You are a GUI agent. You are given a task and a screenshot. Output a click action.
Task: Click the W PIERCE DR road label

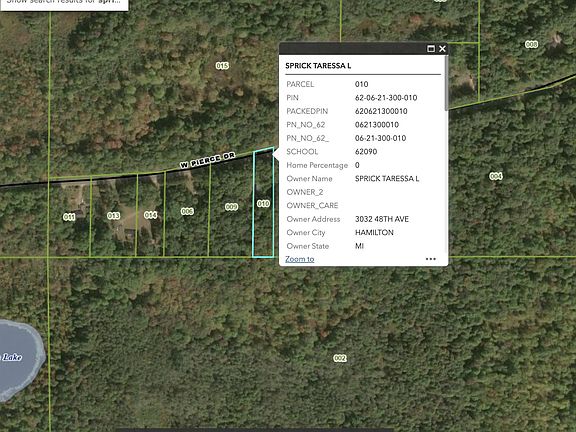click(x=208, y=161)
